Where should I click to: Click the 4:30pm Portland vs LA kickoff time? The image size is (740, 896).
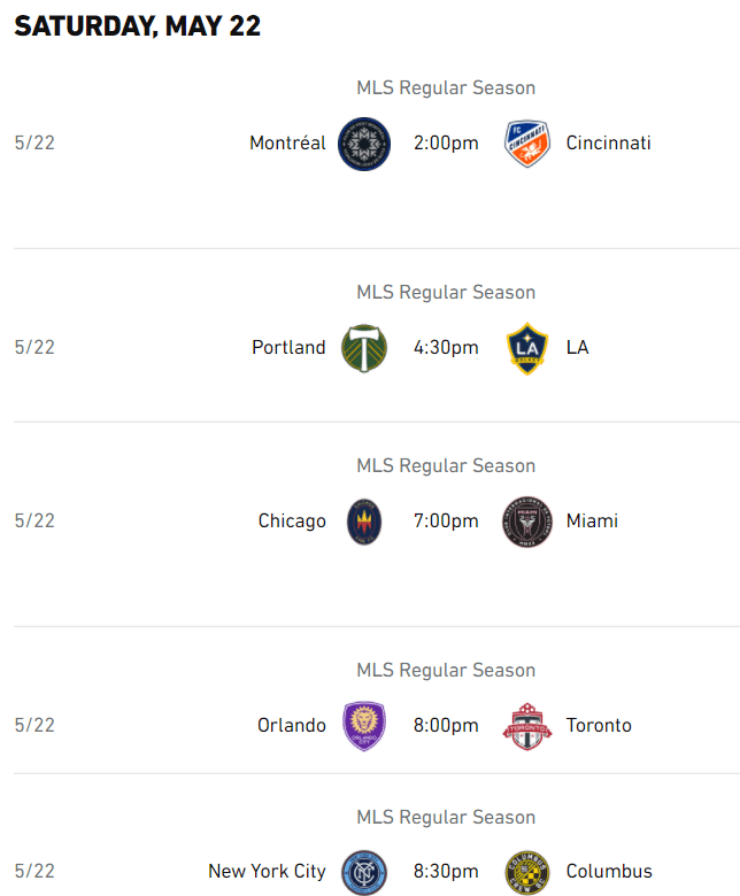(446, 348)
